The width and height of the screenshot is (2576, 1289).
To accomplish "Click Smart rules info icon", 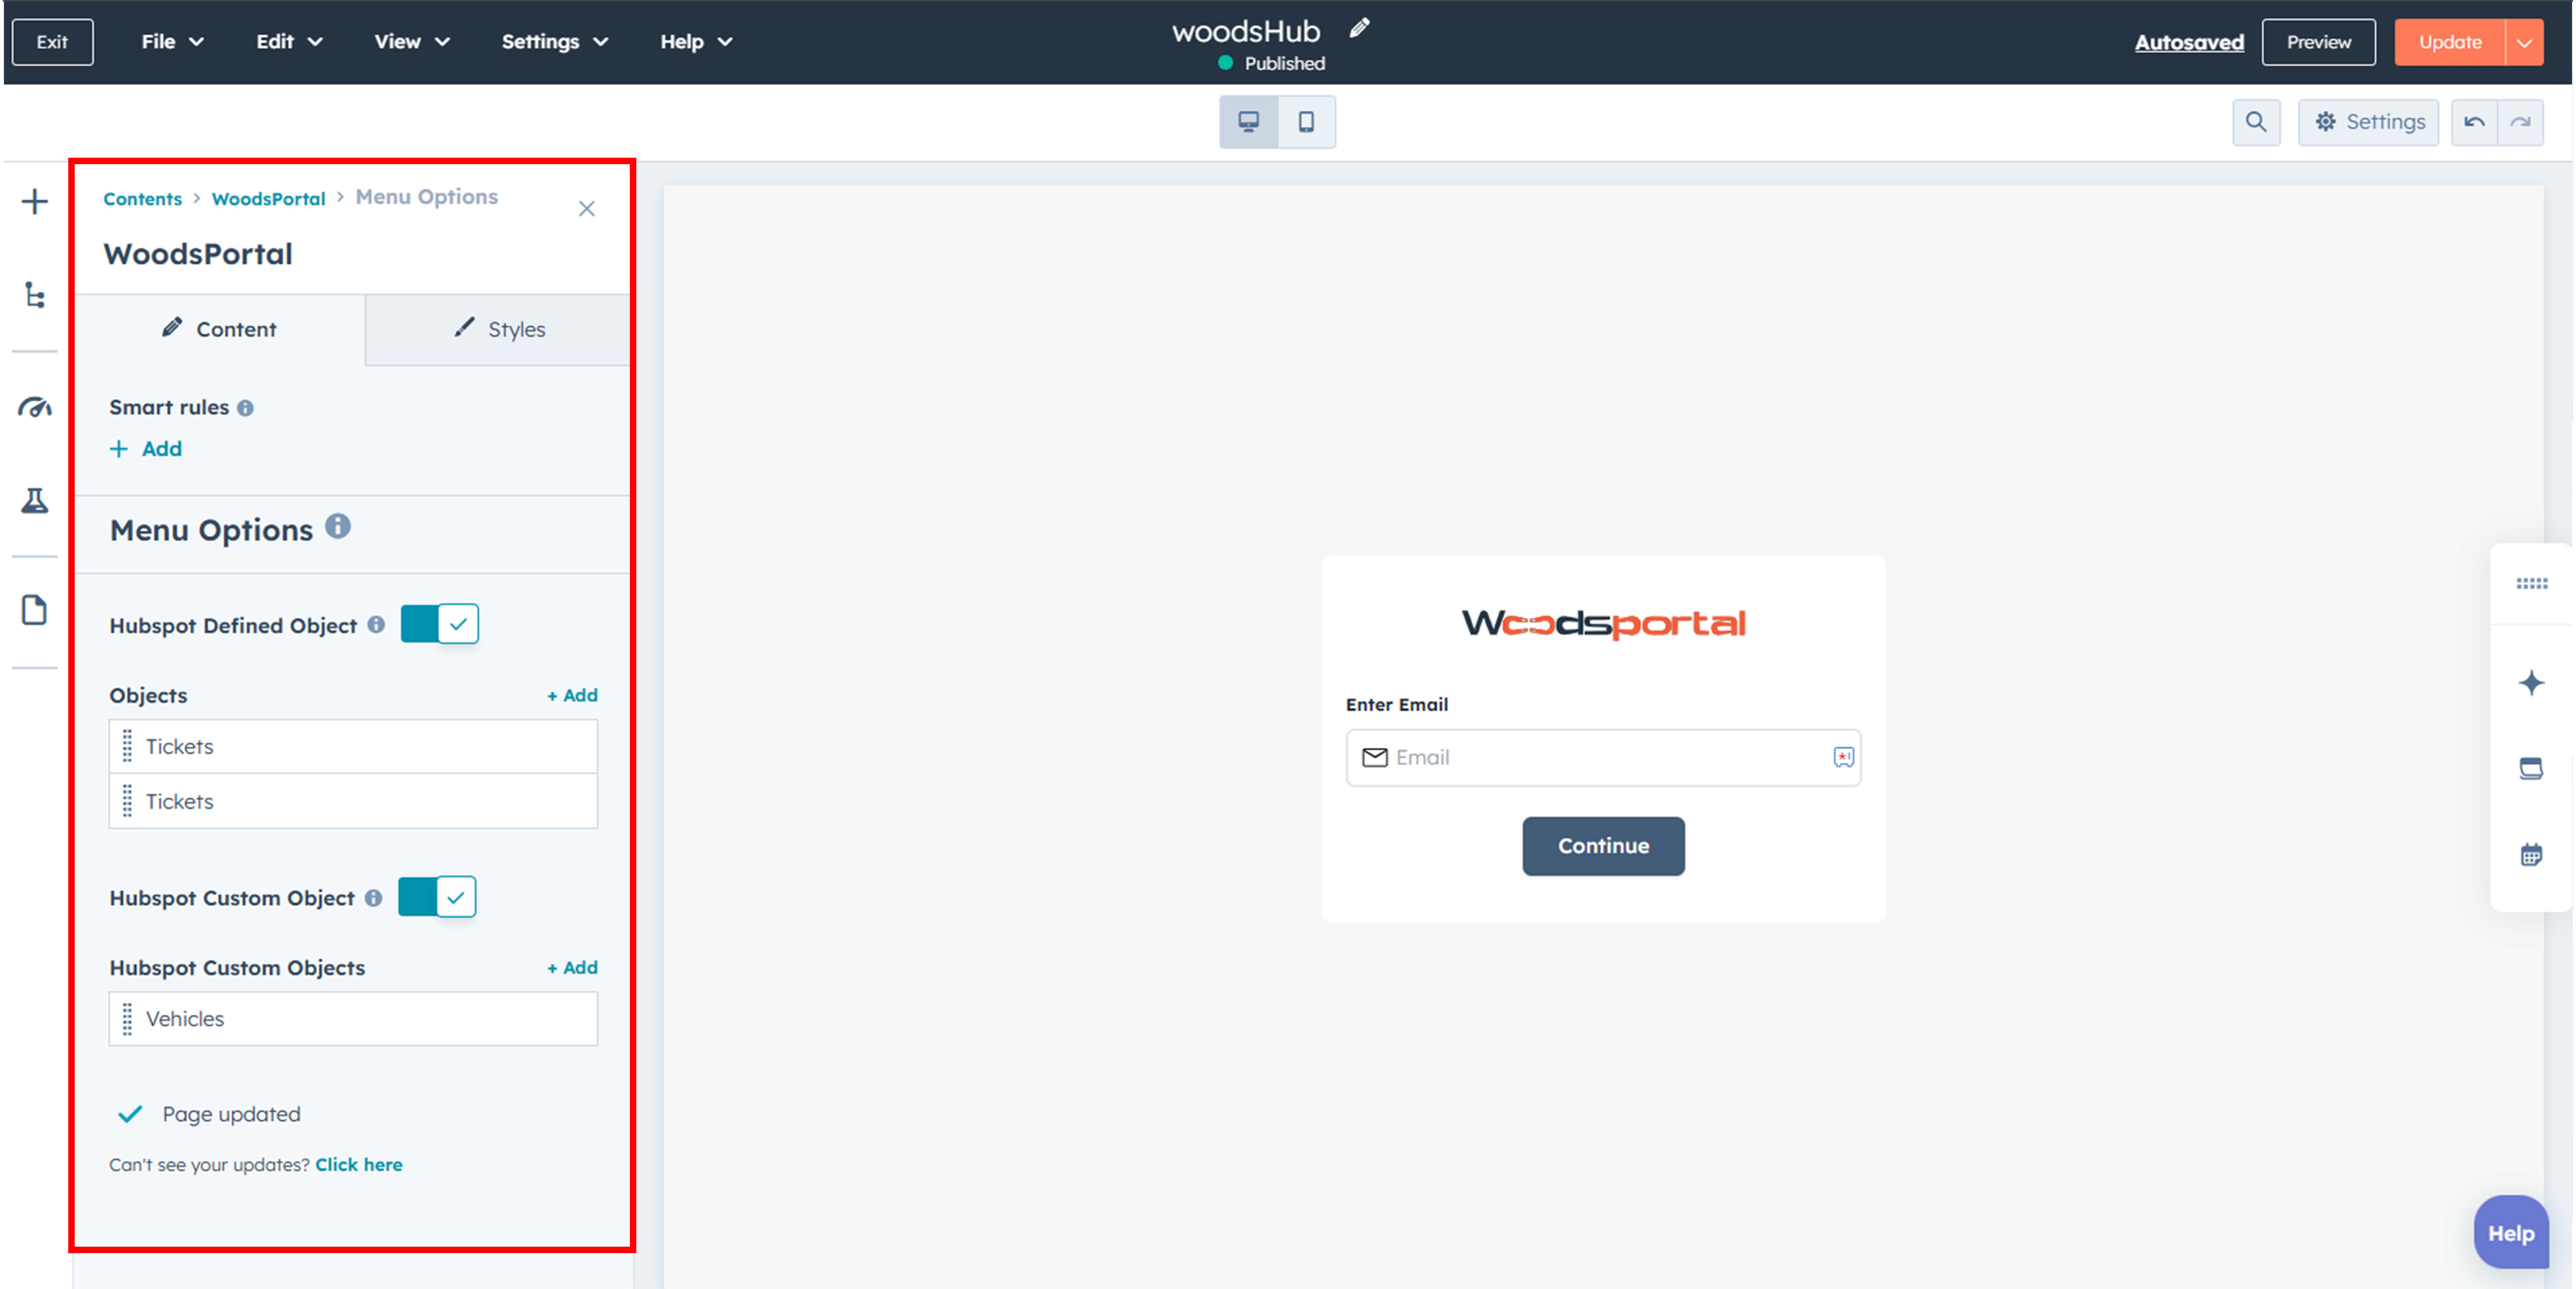I will (x=245, y=408).
